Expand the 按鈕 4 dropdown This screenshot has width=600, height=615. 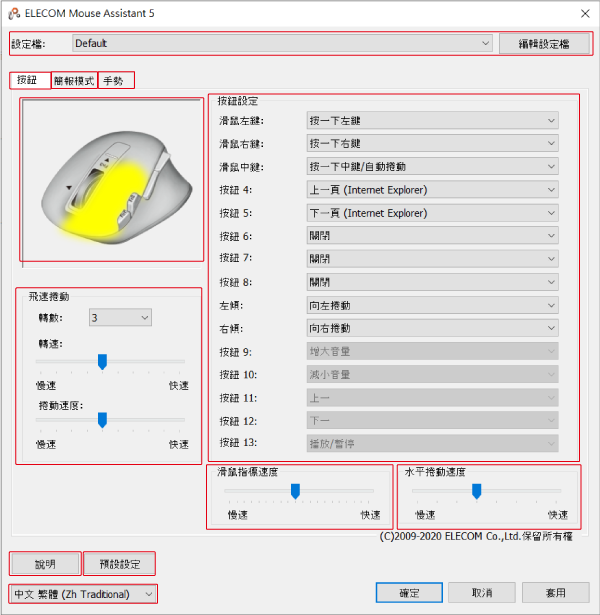point(432,190)
